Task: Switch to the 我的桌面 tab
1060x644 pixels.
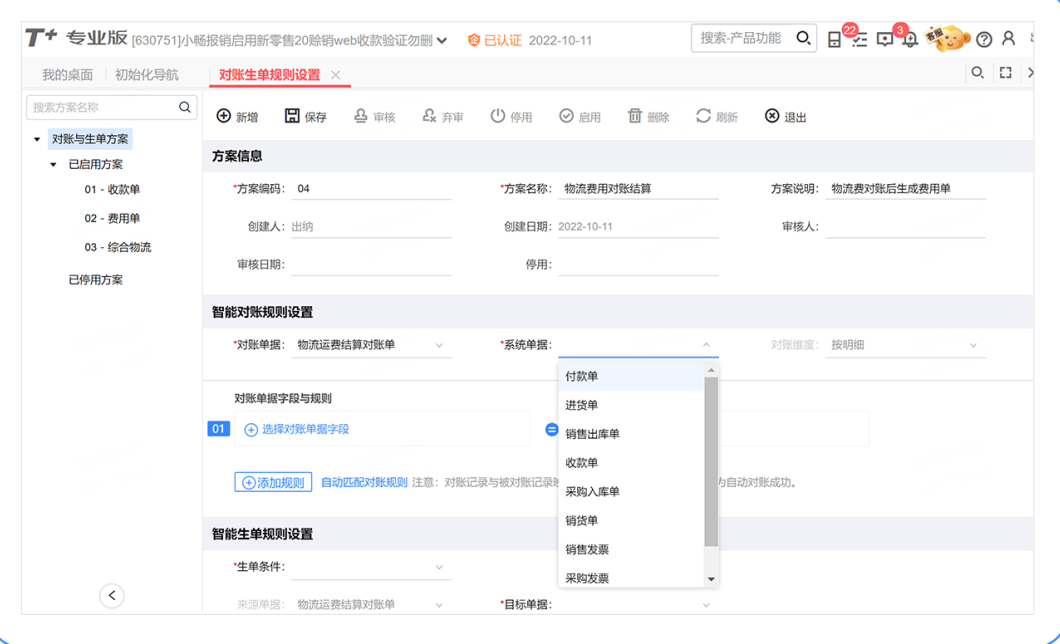Action: [67, 75]
